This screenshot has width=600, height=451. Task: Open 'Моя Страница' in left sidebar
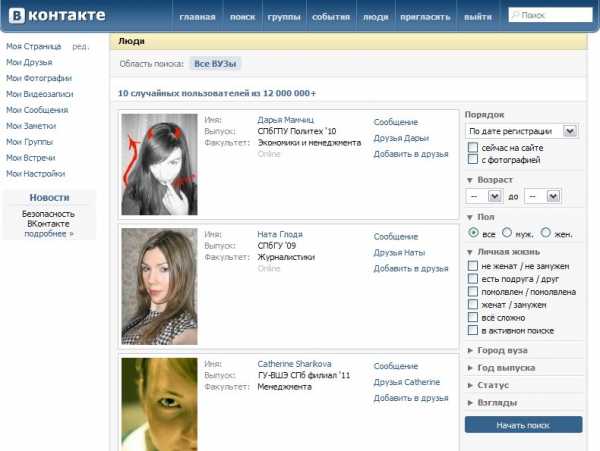point(34,46)
